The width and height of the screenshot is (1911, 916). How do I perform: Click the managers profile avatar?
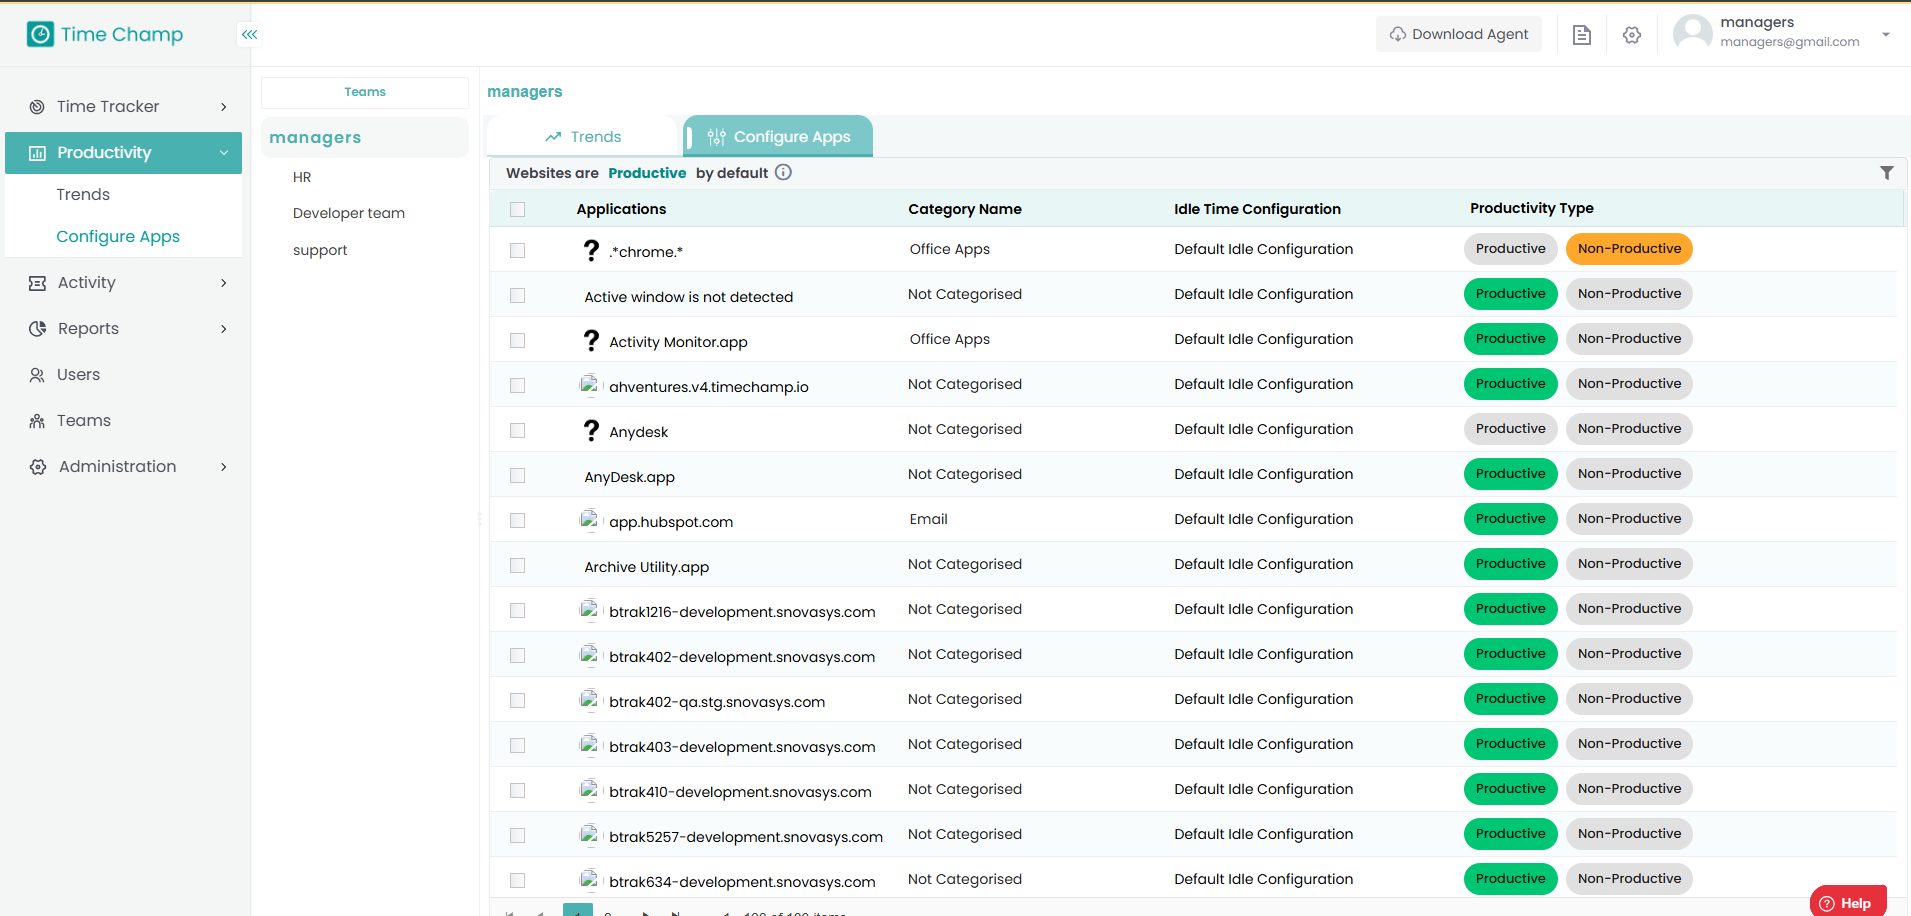pos(1693,33)
